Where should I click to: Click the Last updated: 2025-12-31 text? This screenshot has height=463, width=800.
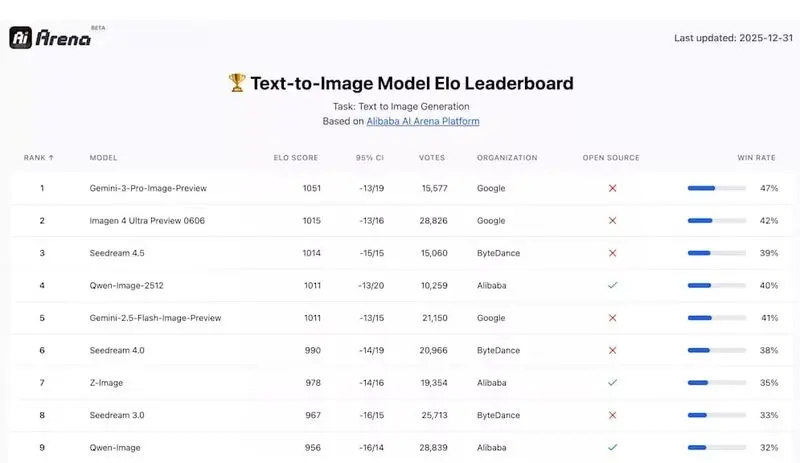click(734, 38)
